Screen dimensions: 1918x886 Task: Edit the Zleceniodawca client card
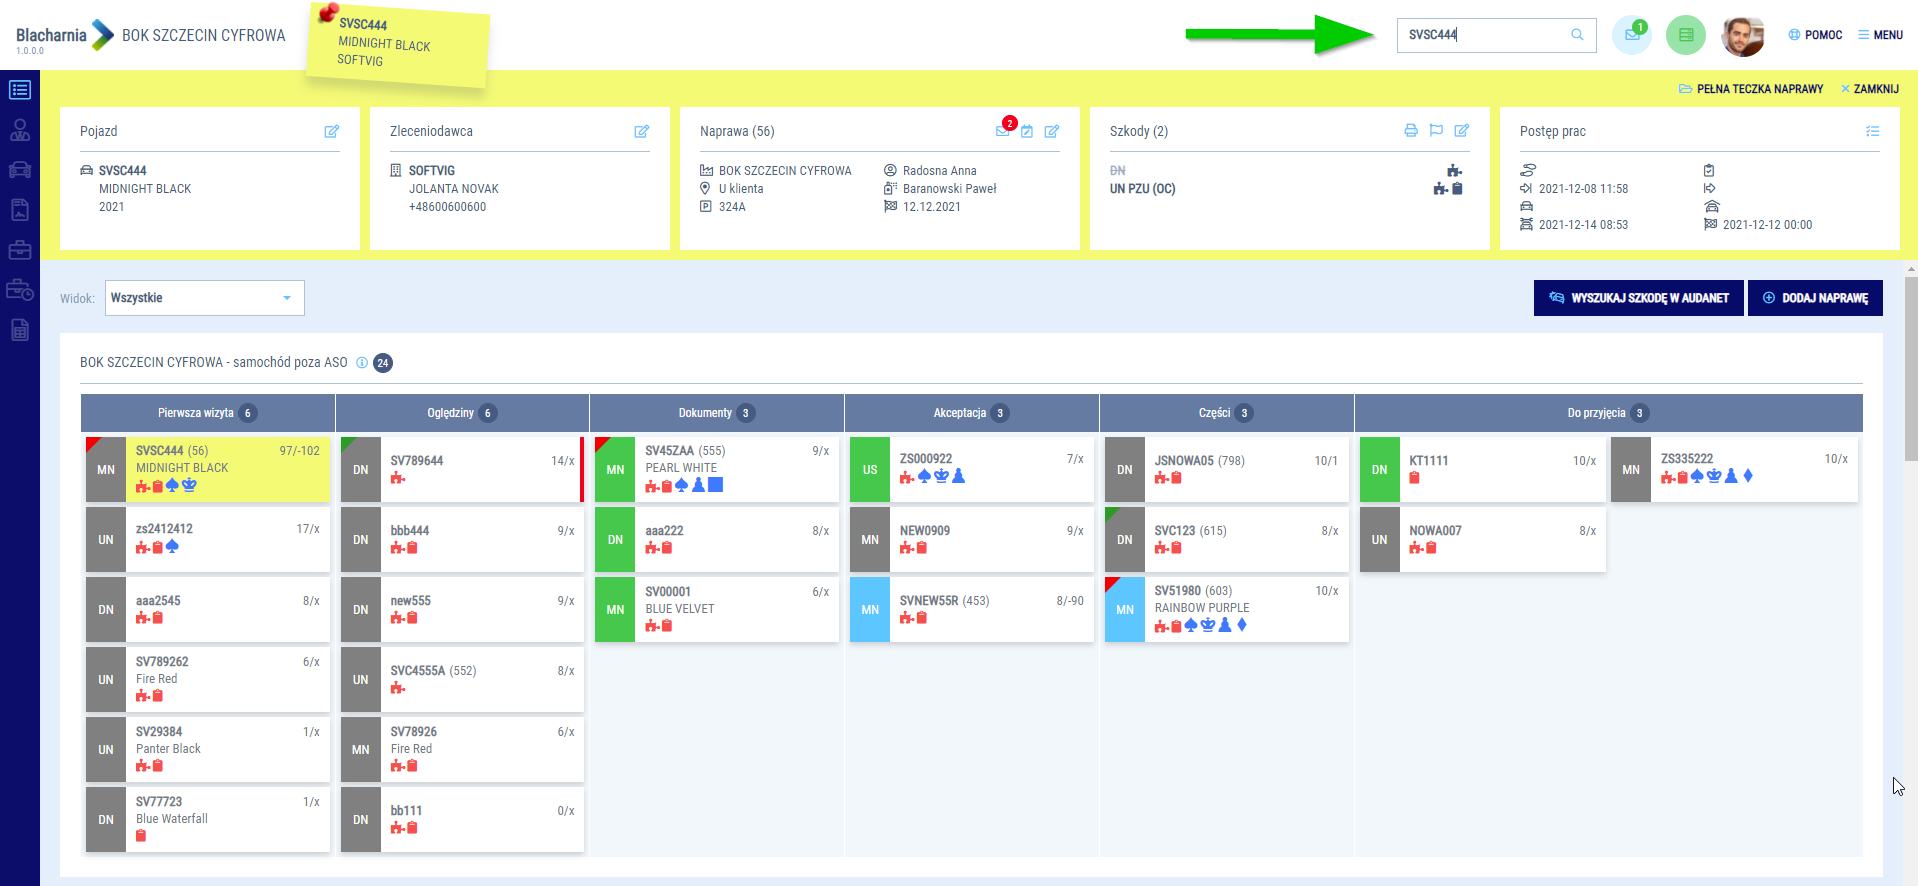point(641,131)
